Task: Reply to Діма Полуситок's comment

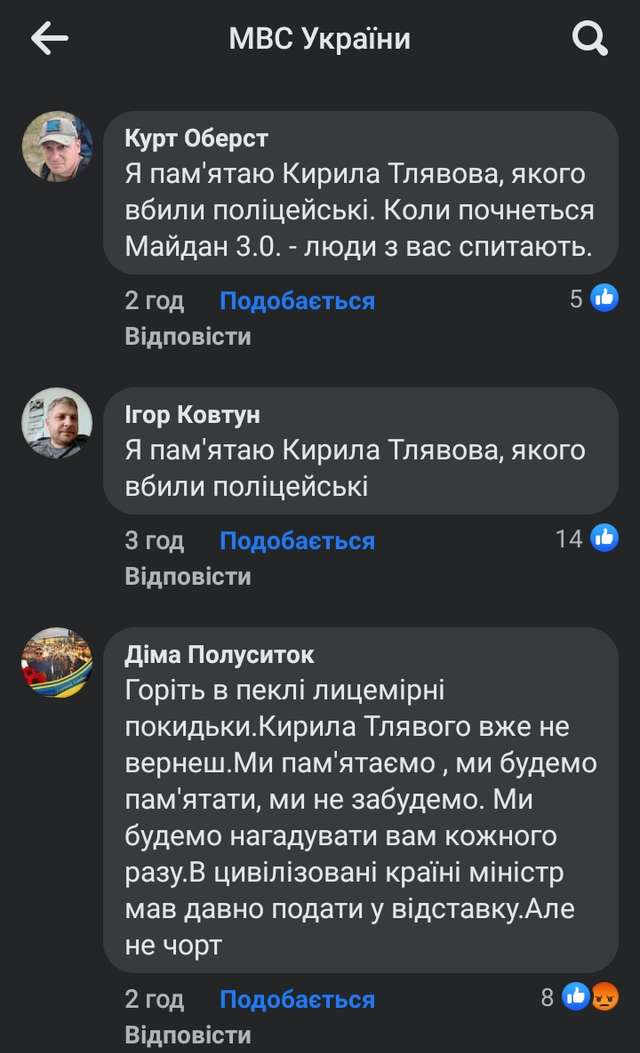Action: pos(188,1034)
